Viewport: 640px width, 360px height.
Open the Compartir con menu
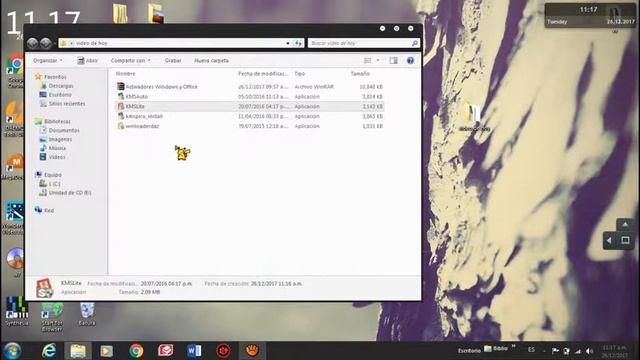(131, 60)
